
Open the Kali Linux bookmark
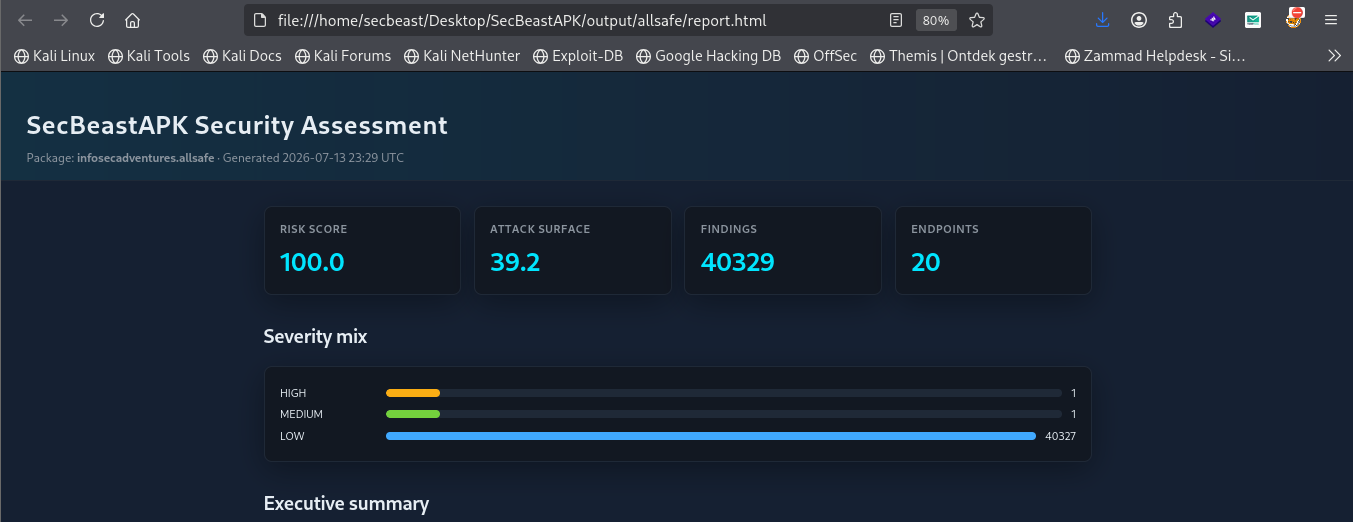tap(54, 56)
